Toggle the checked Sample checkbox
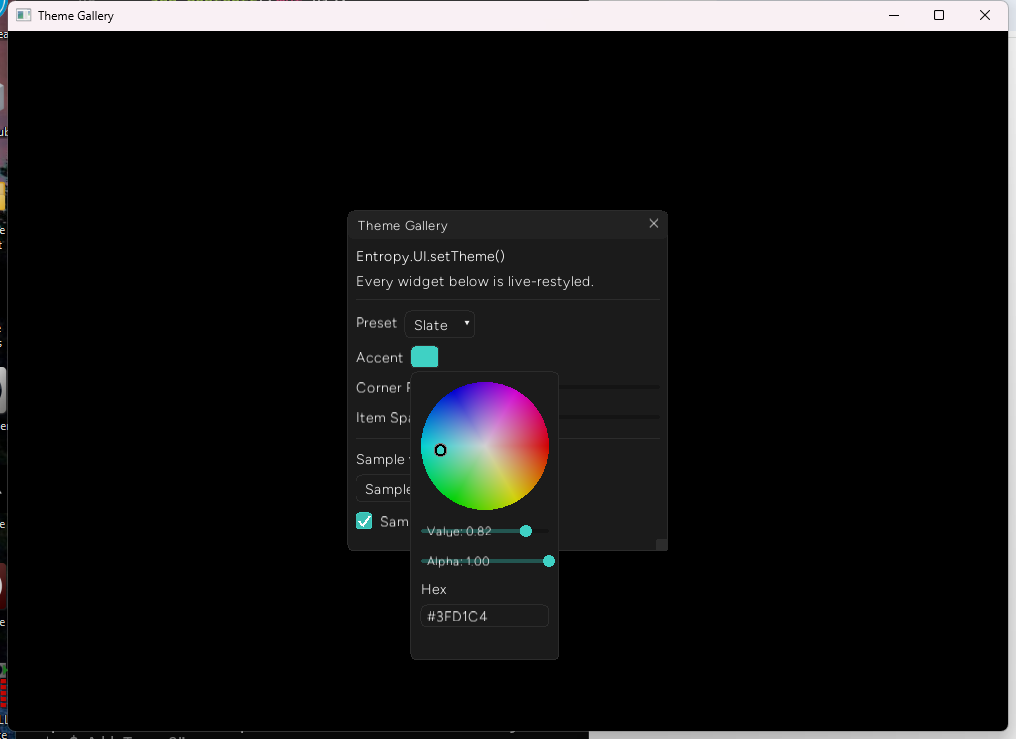 364,521
